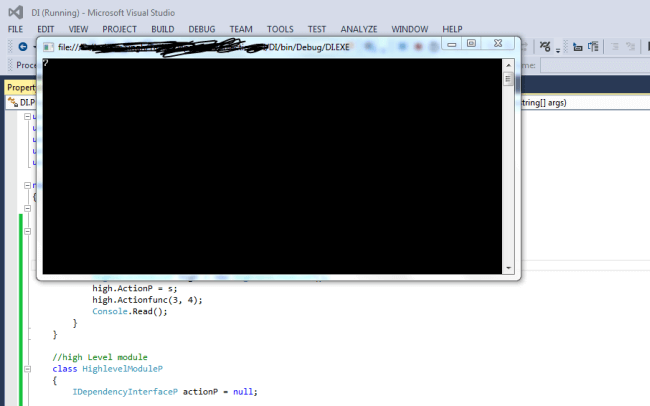Open the ANALYZE menu
Image resolution: width=650 pixels, height=406 pixels.
[359, 29]
